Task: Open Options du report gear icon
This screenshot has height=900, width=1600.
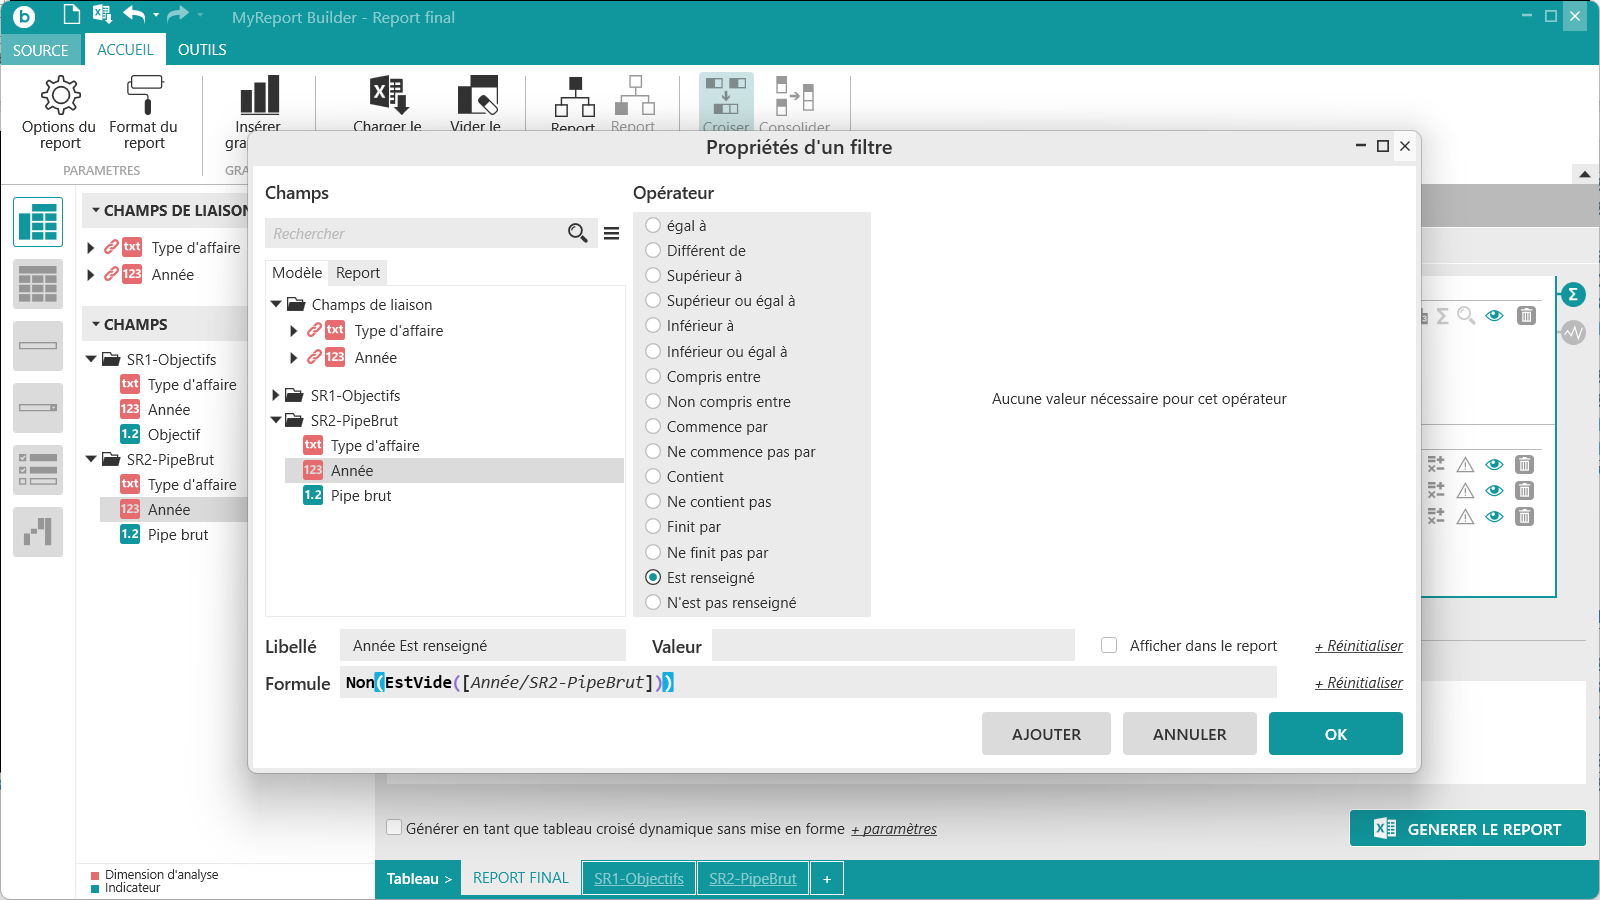Action: pyautogui.click(x=60, y=95)
